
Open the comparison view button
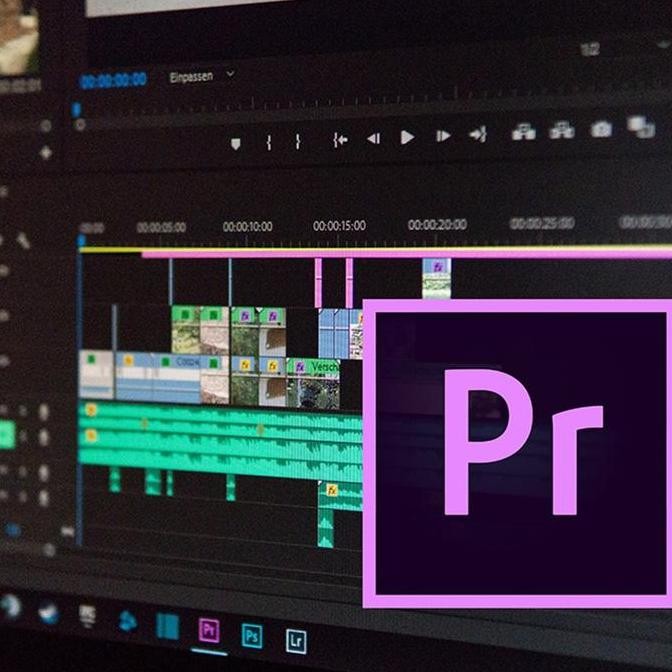click(x=641, y=126)
